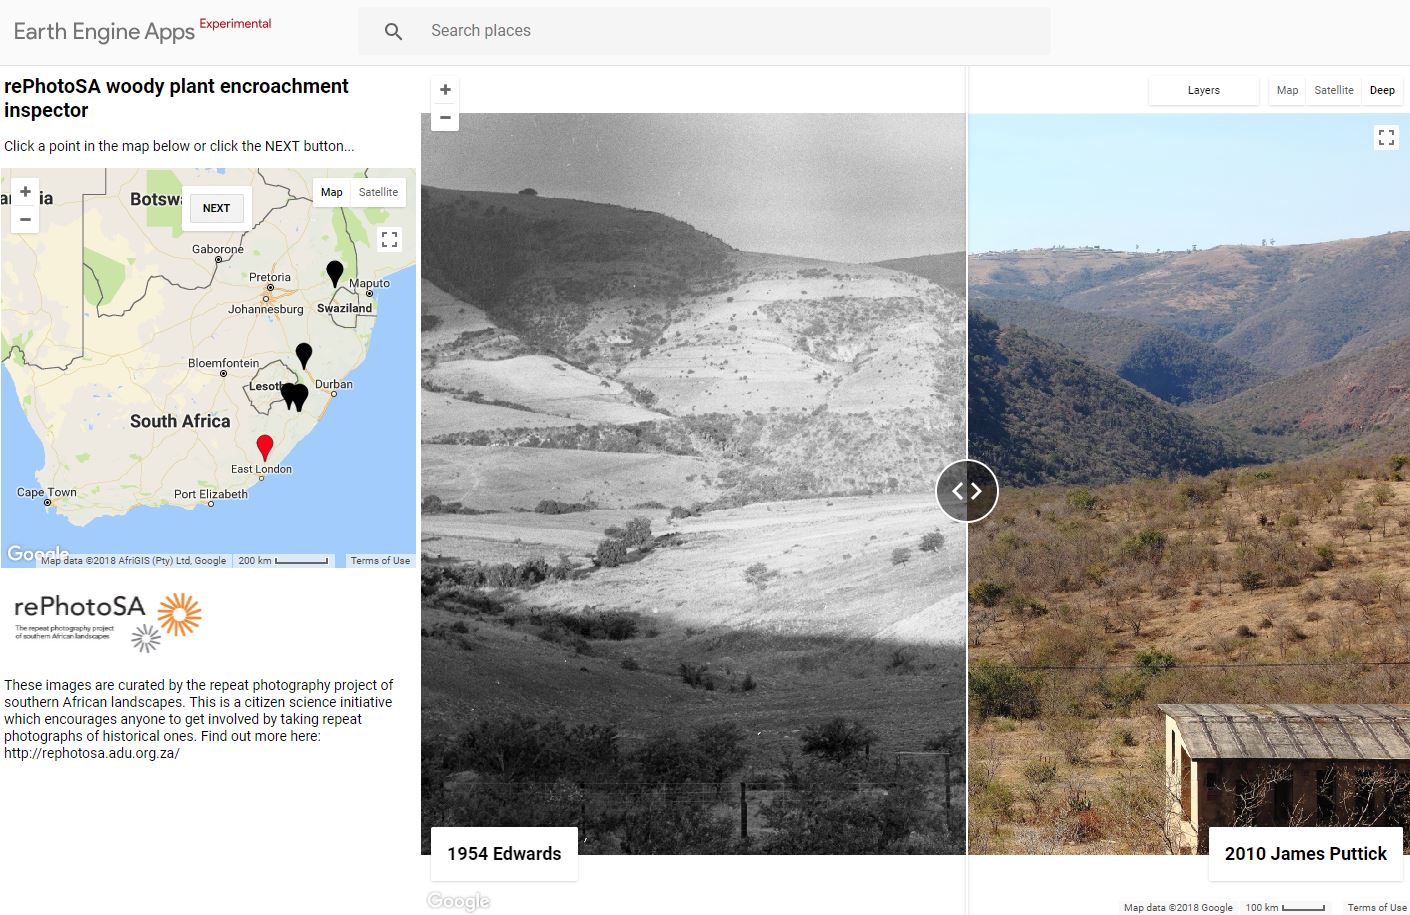This screenshot has width=1410, height=915.
Task: Open the Layers dropdown
Action: 1203,90
